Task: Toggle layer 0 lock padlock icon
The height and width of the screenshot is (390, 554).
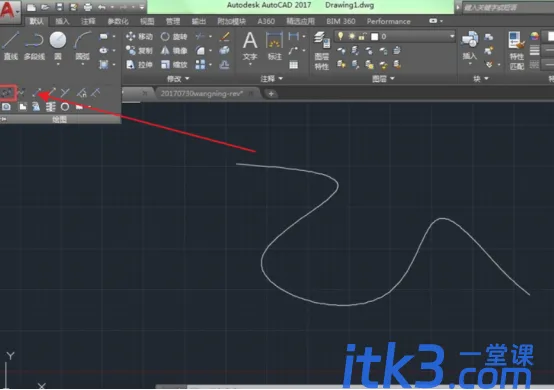Action: point(363,36)
